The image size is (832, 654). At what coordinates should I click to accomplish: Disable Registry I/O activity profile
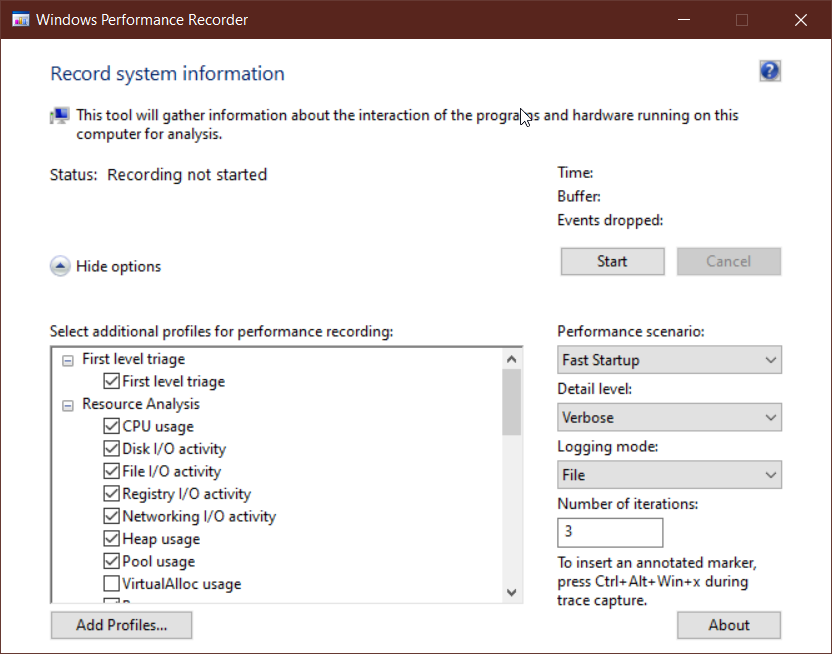coord(111,493)
